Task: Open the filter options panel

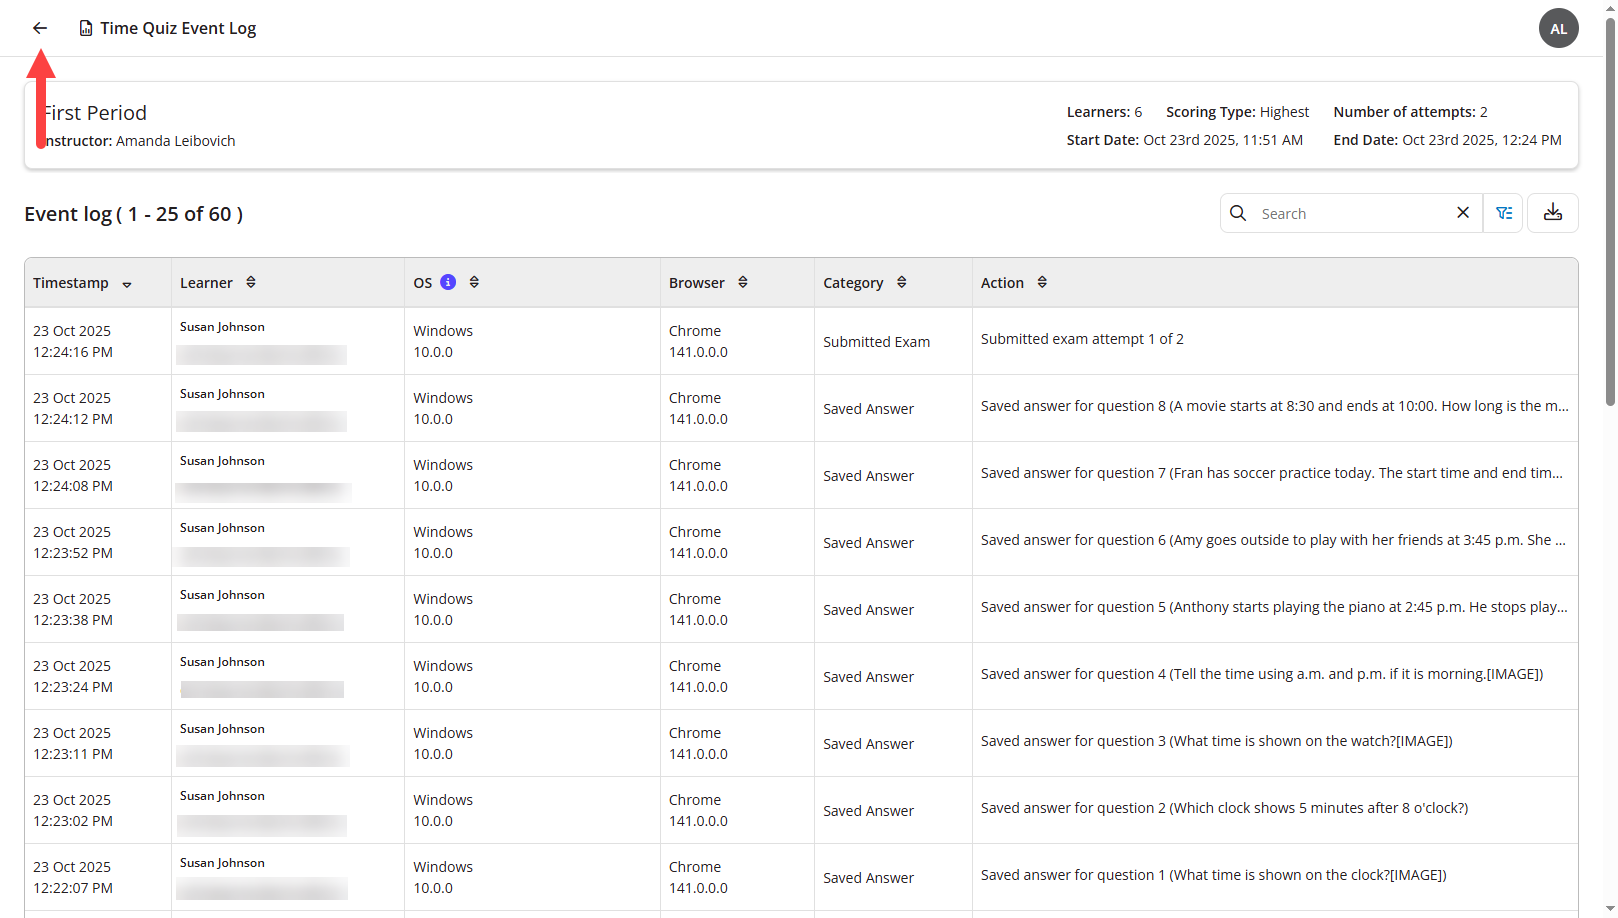Action: click(1503, 212)
